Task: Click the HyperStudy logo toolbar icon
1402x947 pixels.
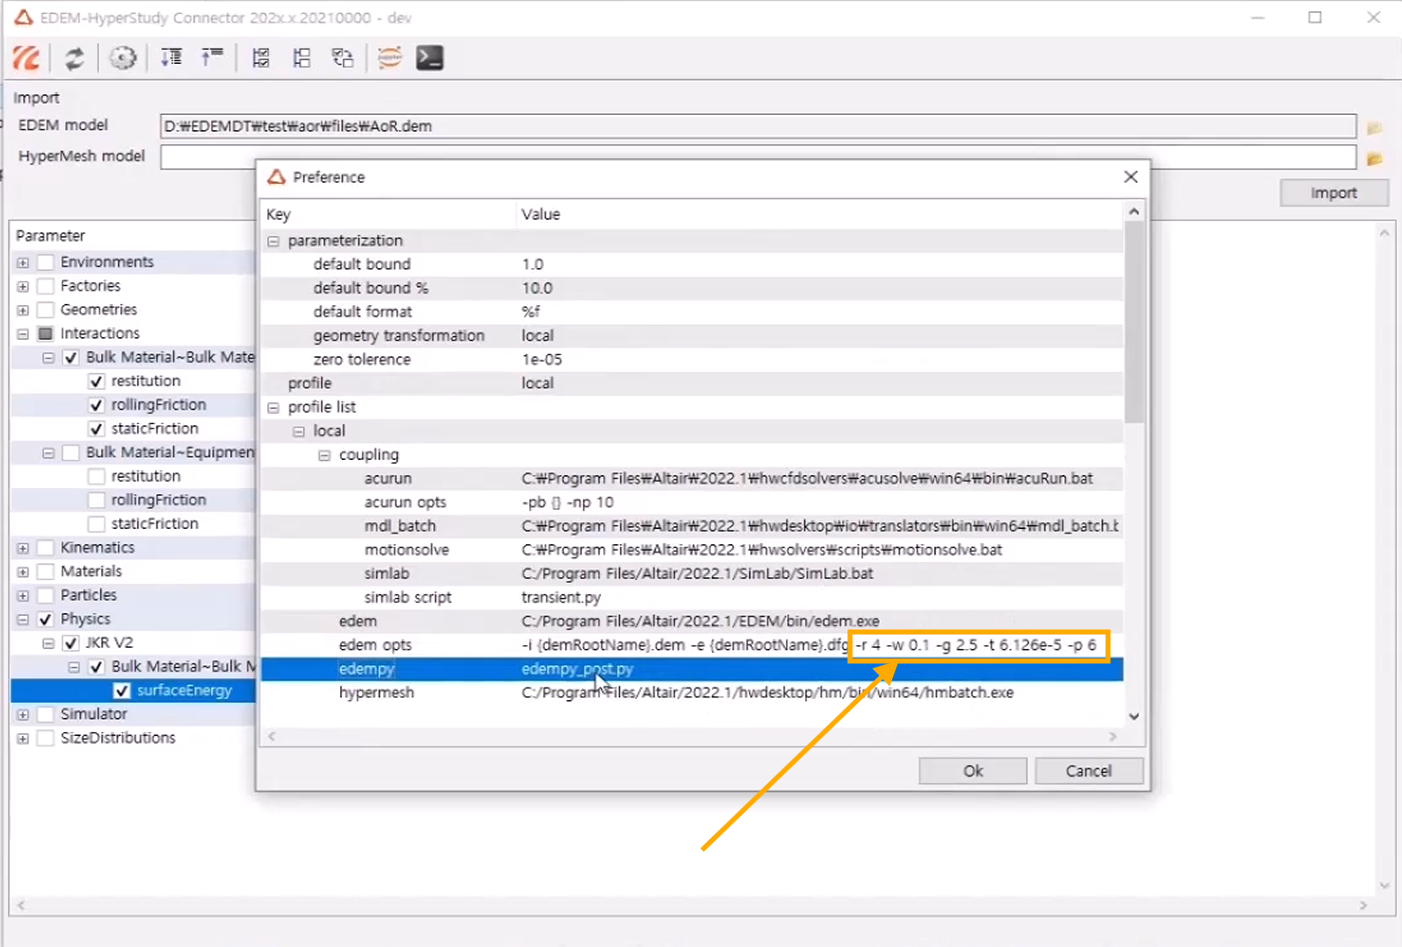Action: point(26,58)
